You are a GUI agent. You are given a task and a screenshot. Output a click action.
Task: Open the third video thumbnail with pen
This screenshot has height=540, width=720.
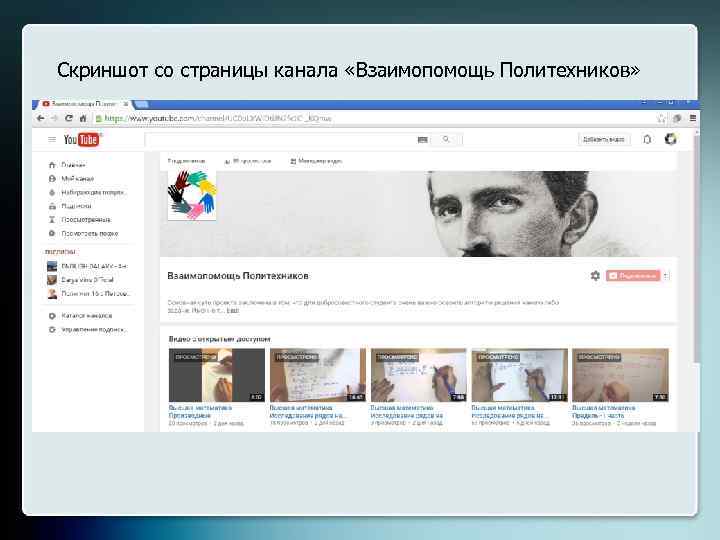418,375
